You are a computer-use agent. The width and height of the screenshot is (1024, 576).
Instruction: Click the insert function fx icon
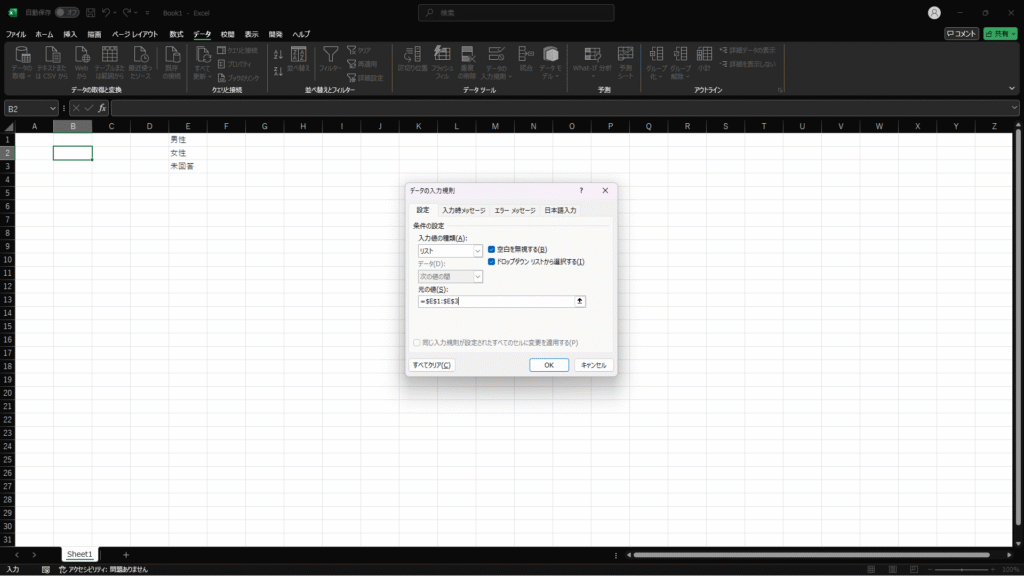(102, 108)
